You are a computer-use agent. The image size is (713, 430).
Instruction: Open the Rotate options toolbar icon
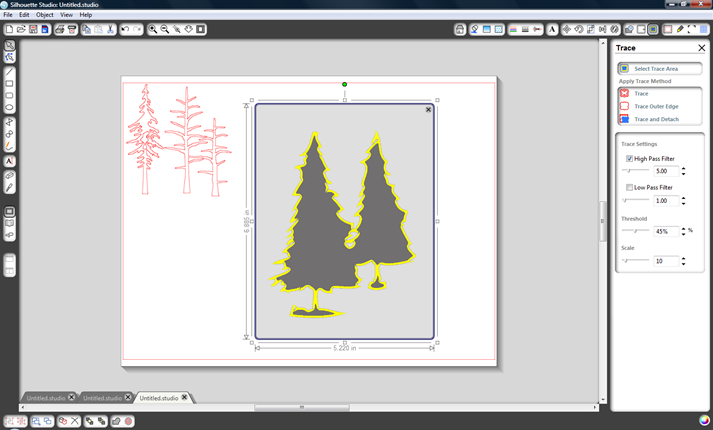pyautogui.click(x=578, y=30)
